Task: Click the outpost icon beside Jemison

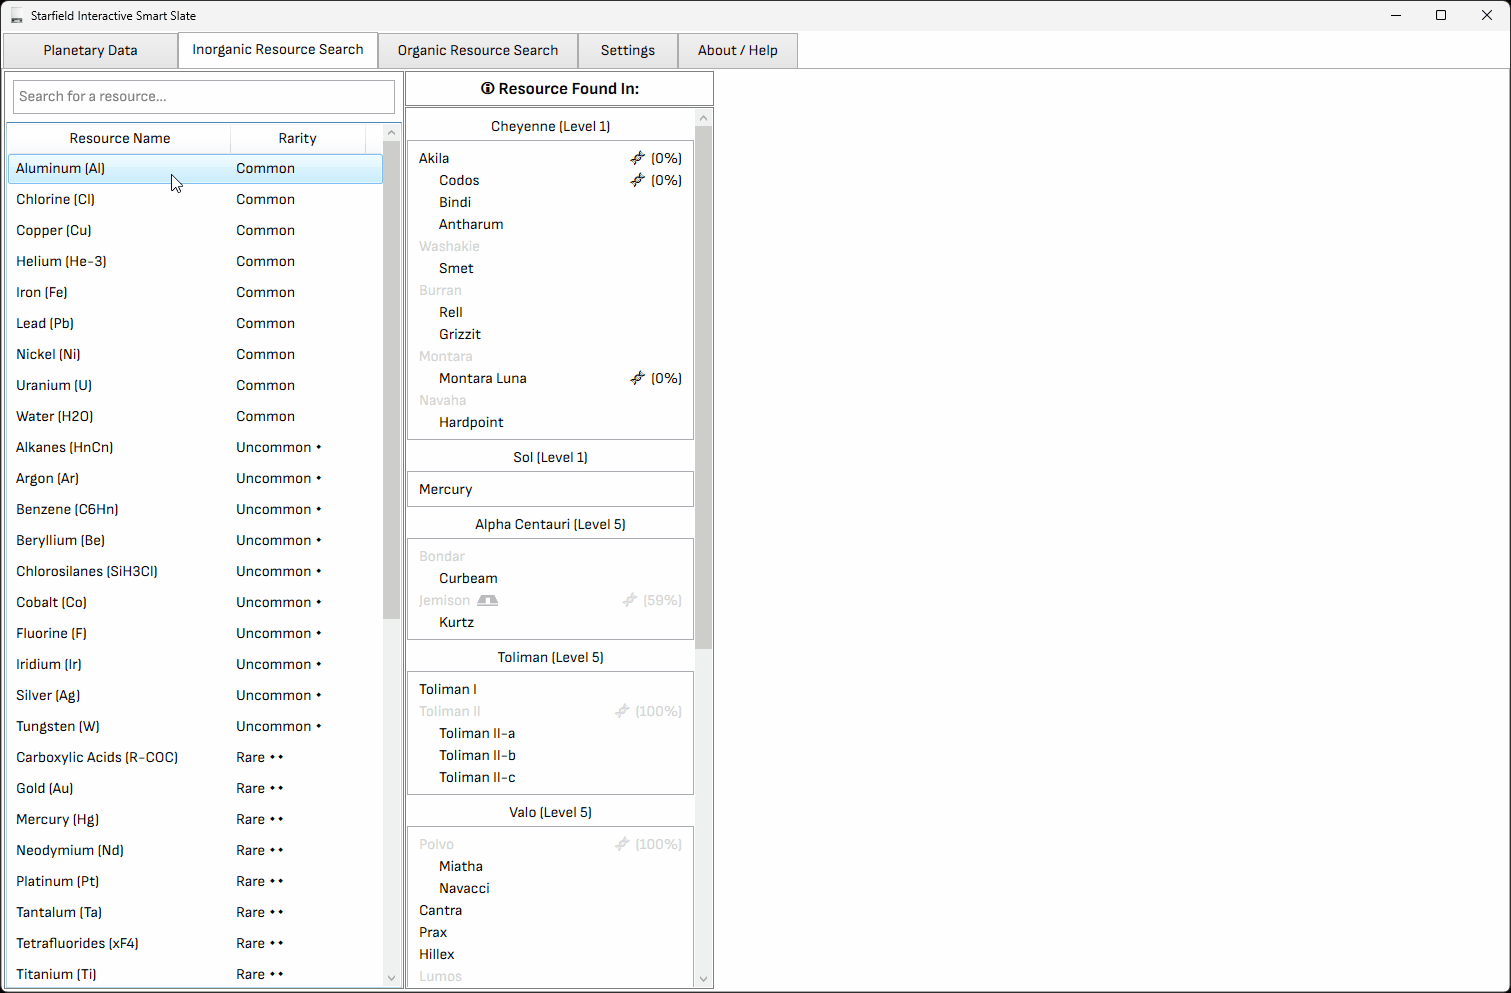Action: (487, 600)
